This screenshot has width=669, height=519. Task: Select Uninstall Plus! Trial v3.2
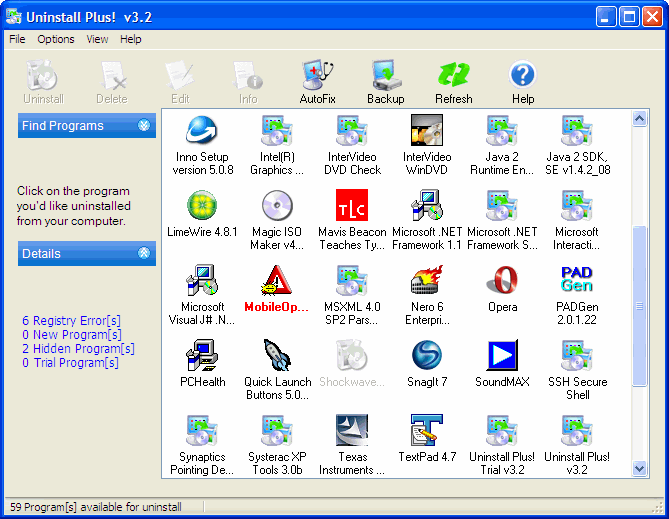pos(502,445)
